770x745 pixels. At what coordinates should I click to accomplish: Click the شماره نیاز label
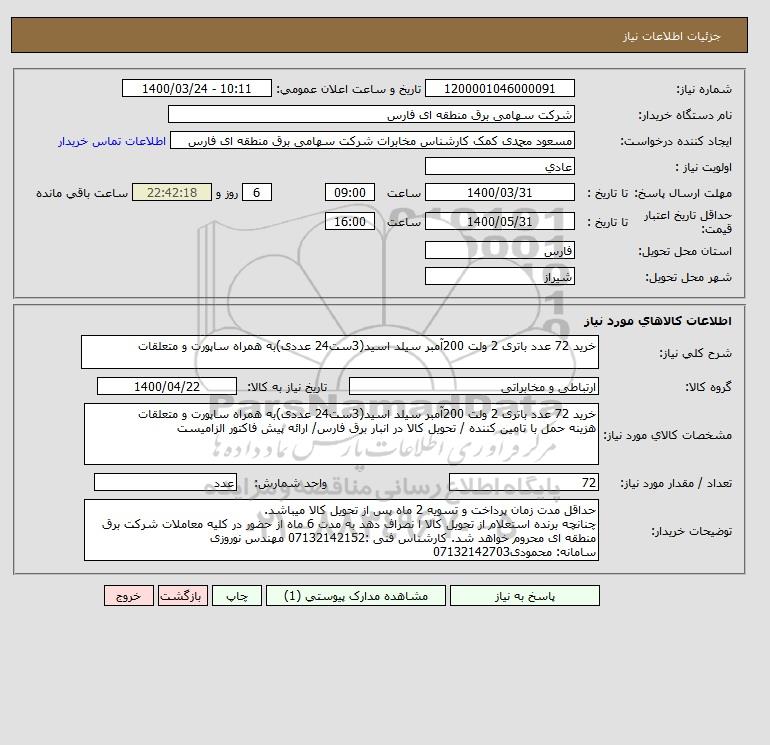704,89
